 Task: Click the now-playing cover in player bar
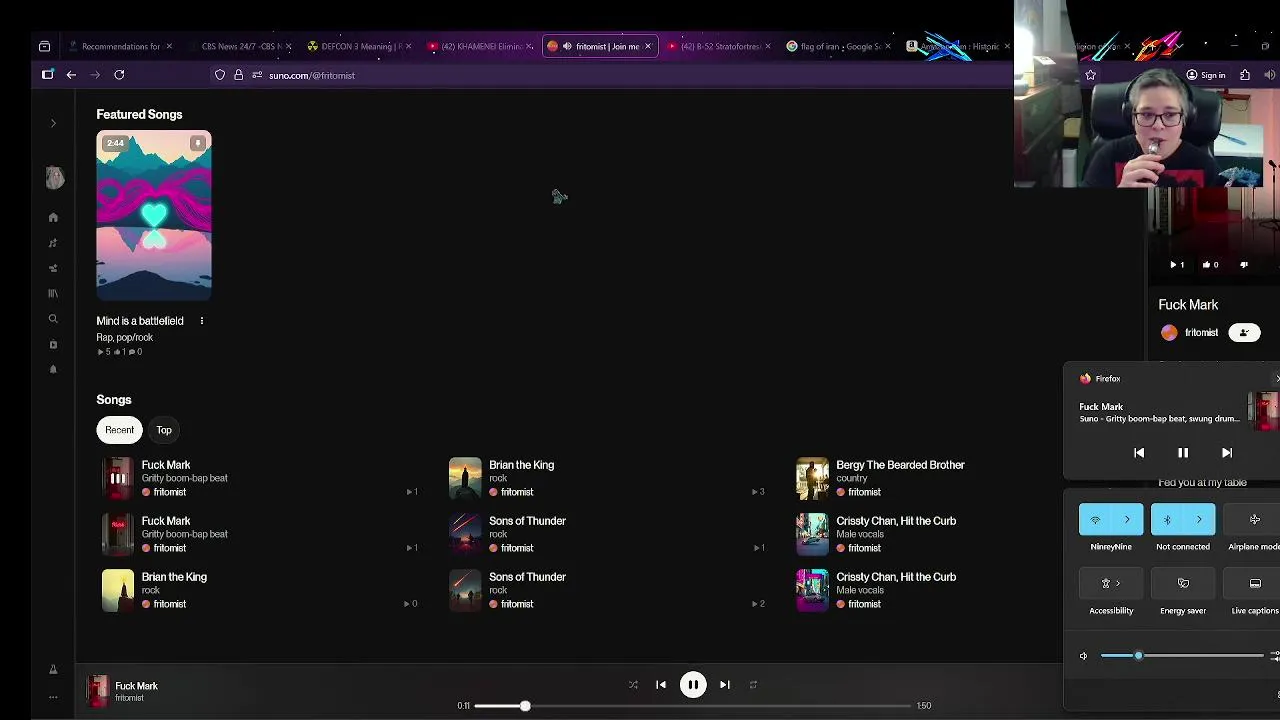pyautogui.click(x=97, y=691)
